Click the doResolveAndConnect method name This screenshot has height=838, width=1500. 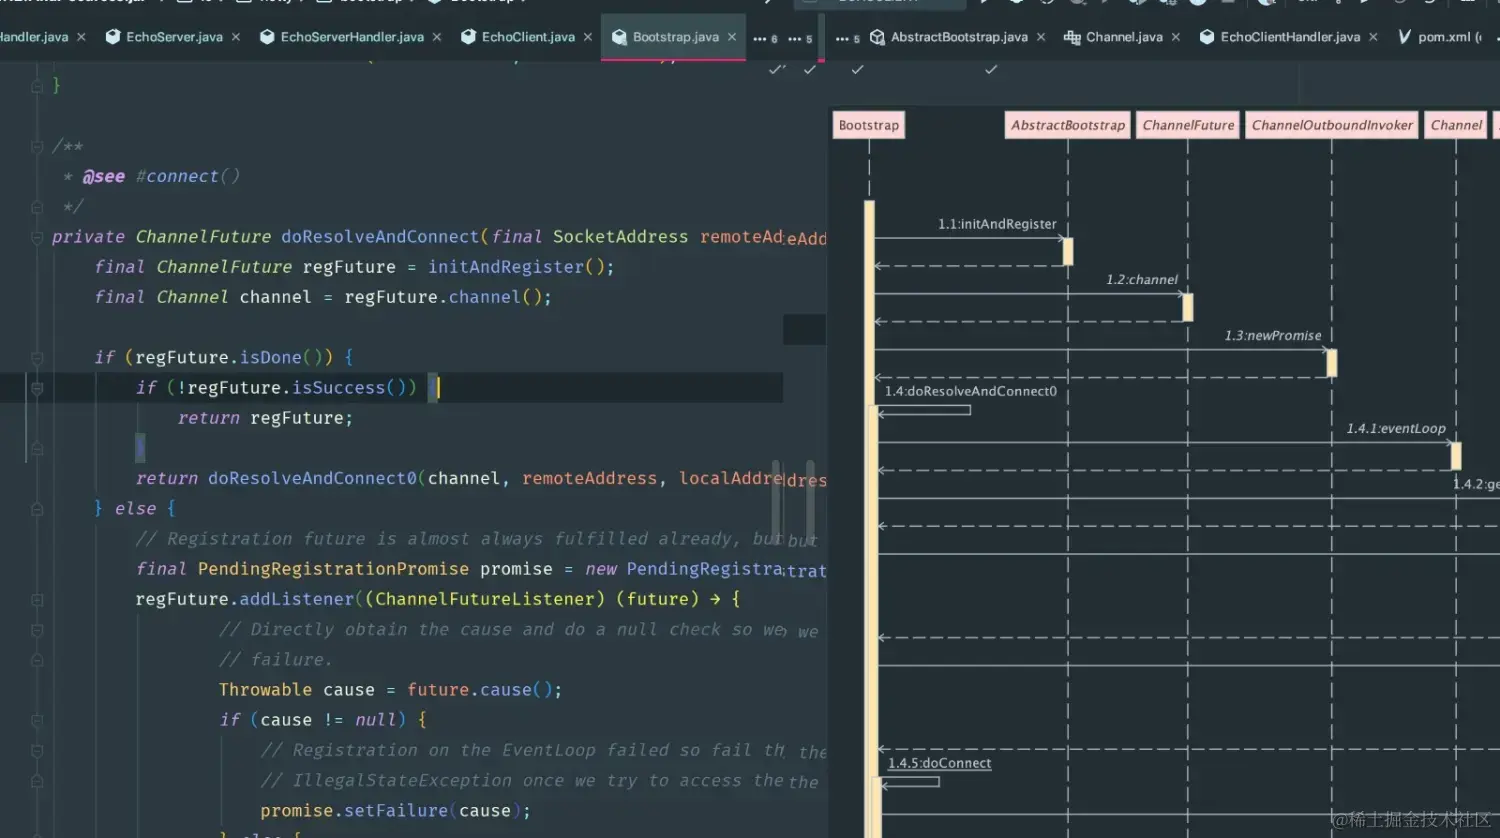380,237
